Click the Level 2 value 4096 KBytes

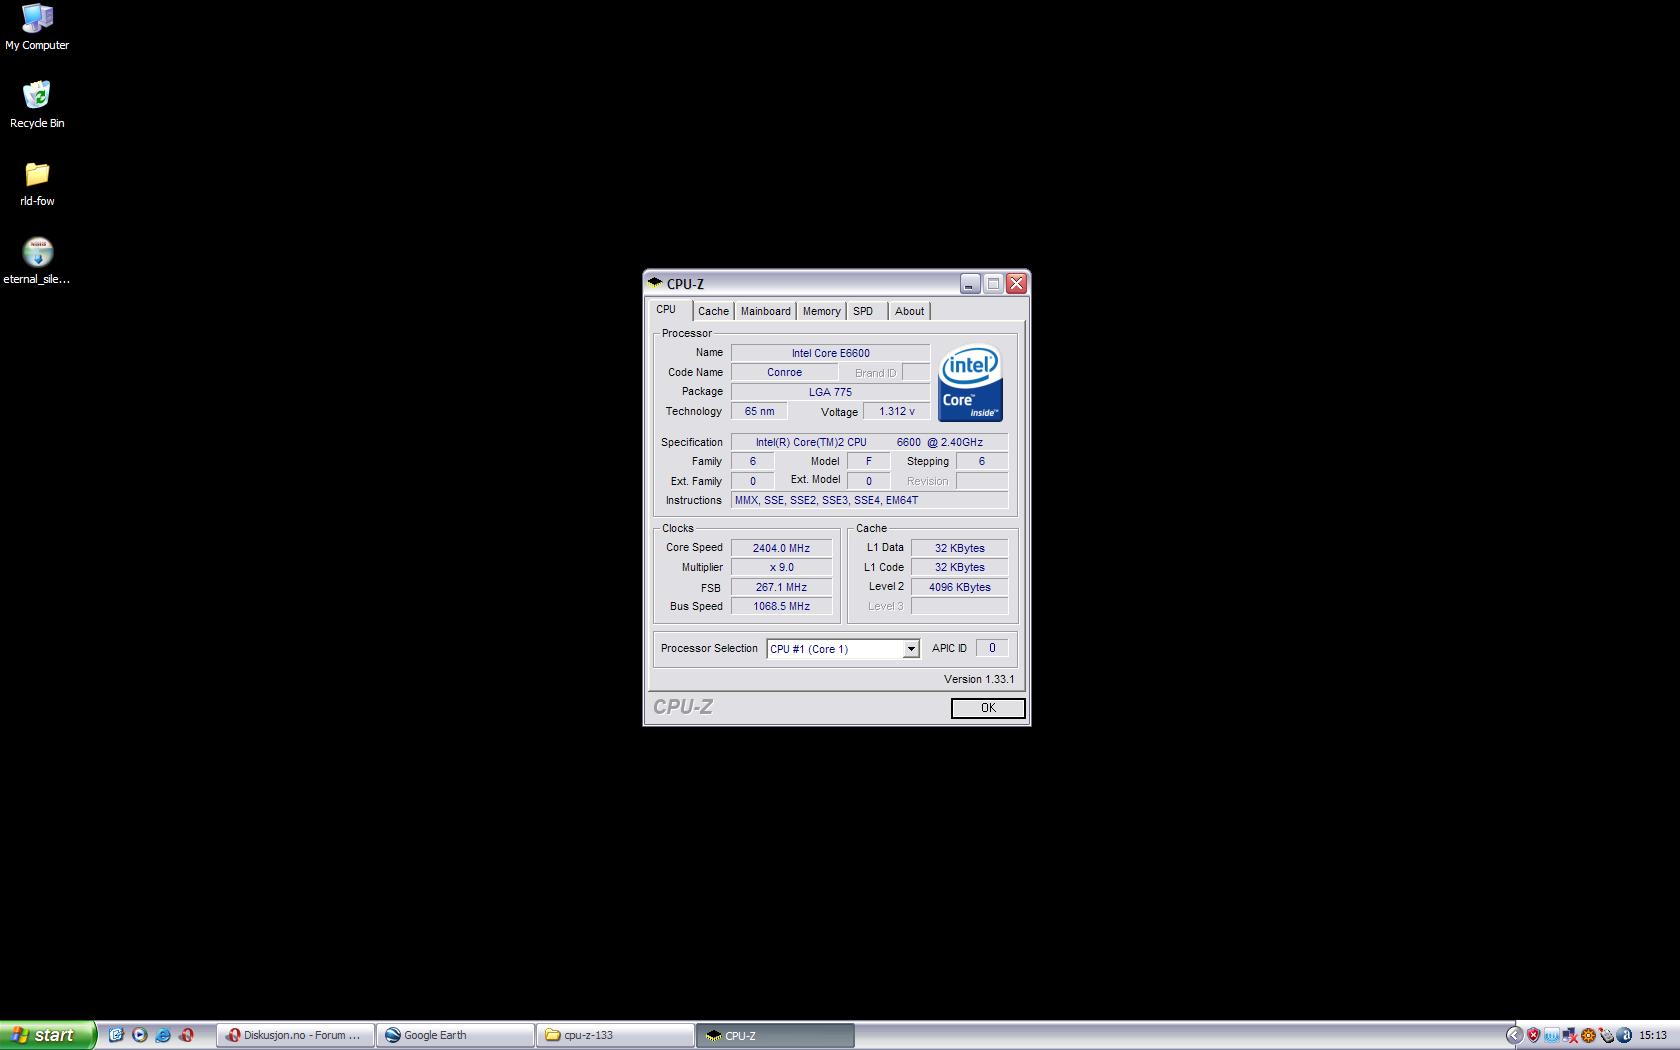[959, 587]
